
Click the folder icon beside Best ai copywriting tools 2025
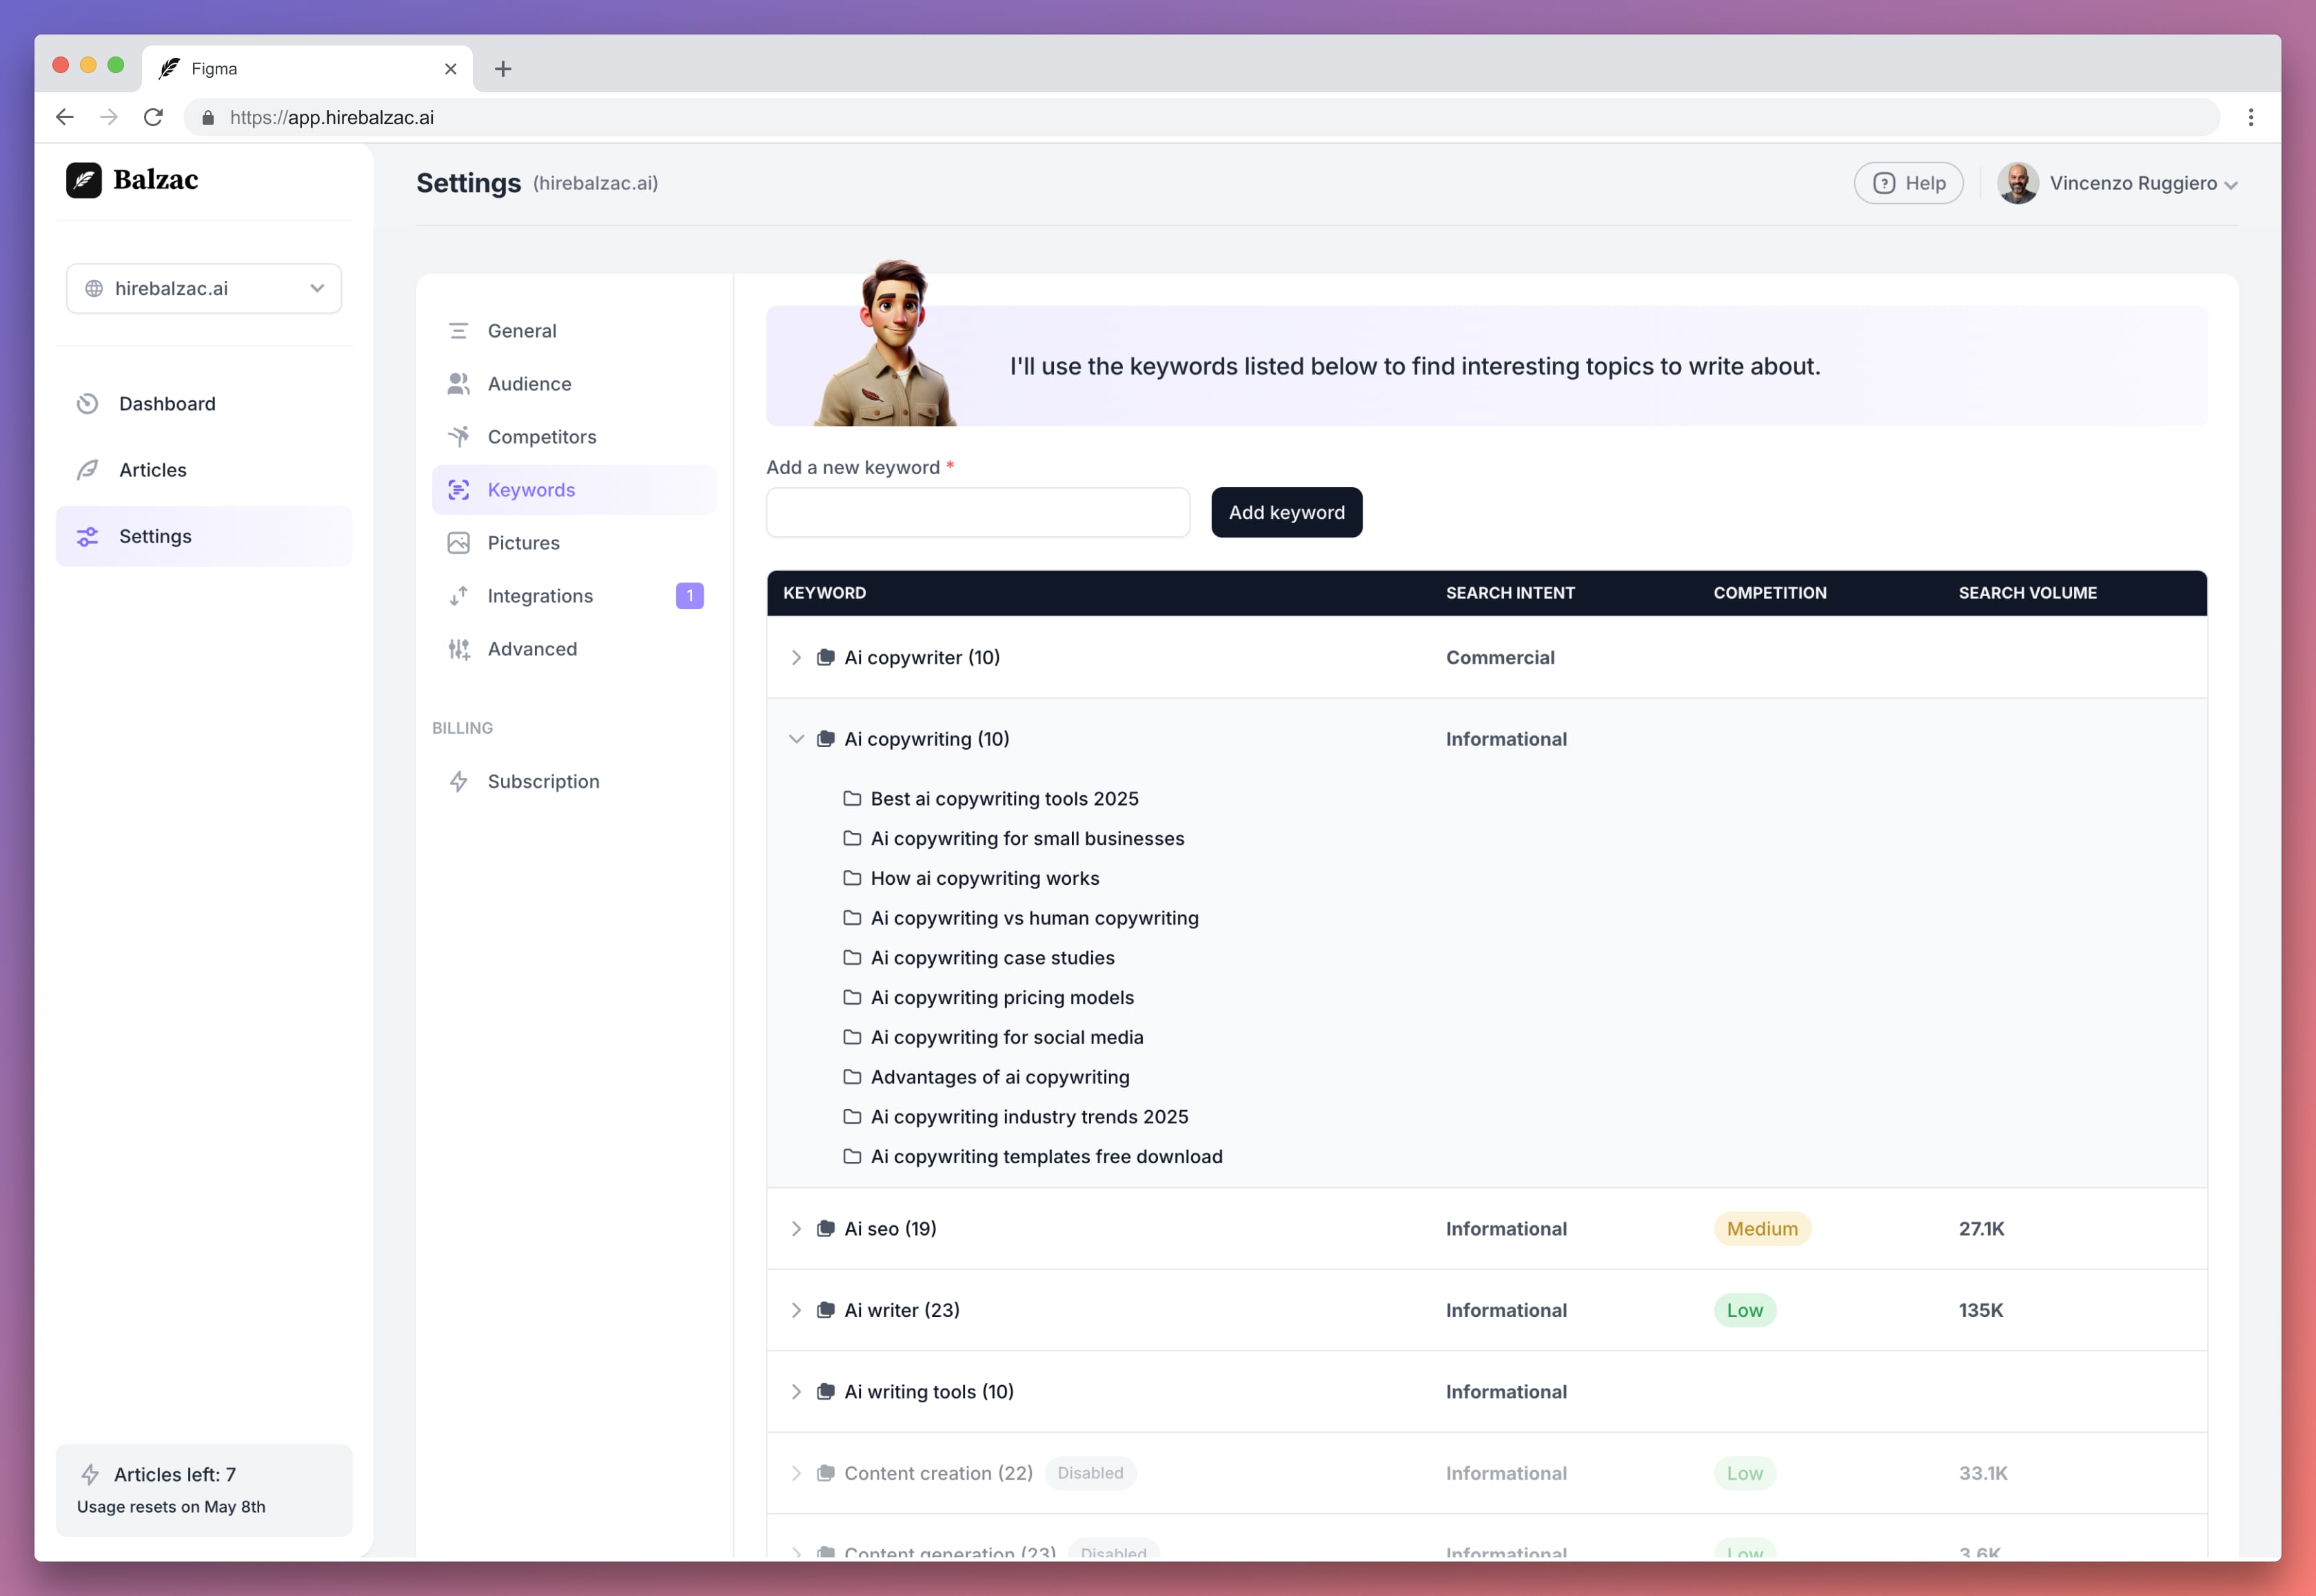click(852, 798)
